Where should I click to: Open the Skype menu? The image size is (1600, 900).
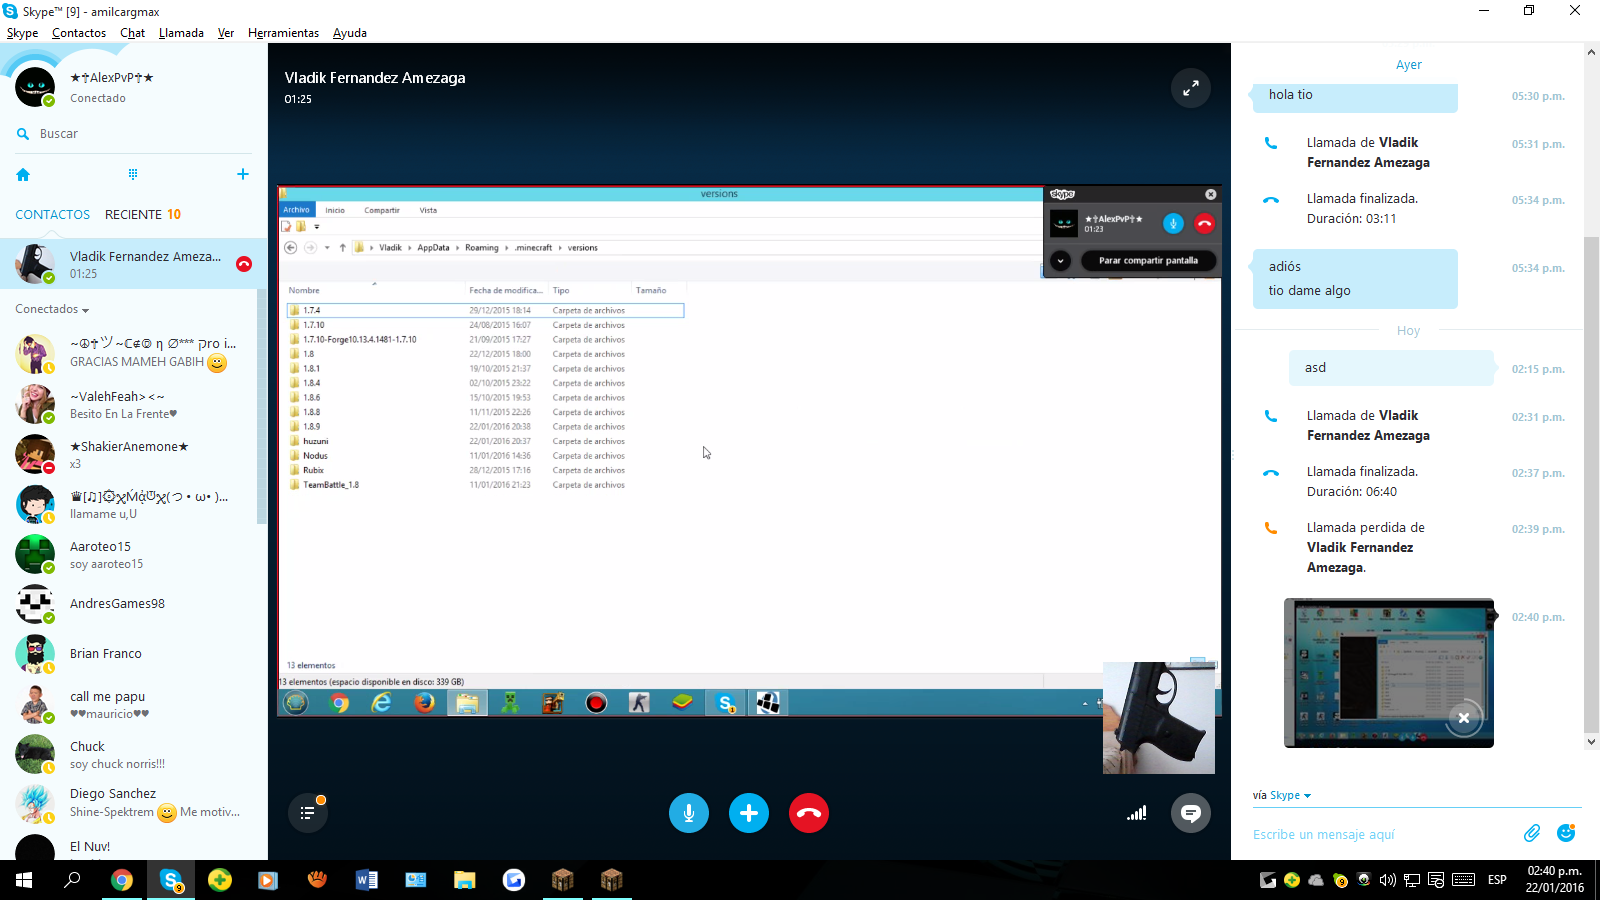coord(22,33)
